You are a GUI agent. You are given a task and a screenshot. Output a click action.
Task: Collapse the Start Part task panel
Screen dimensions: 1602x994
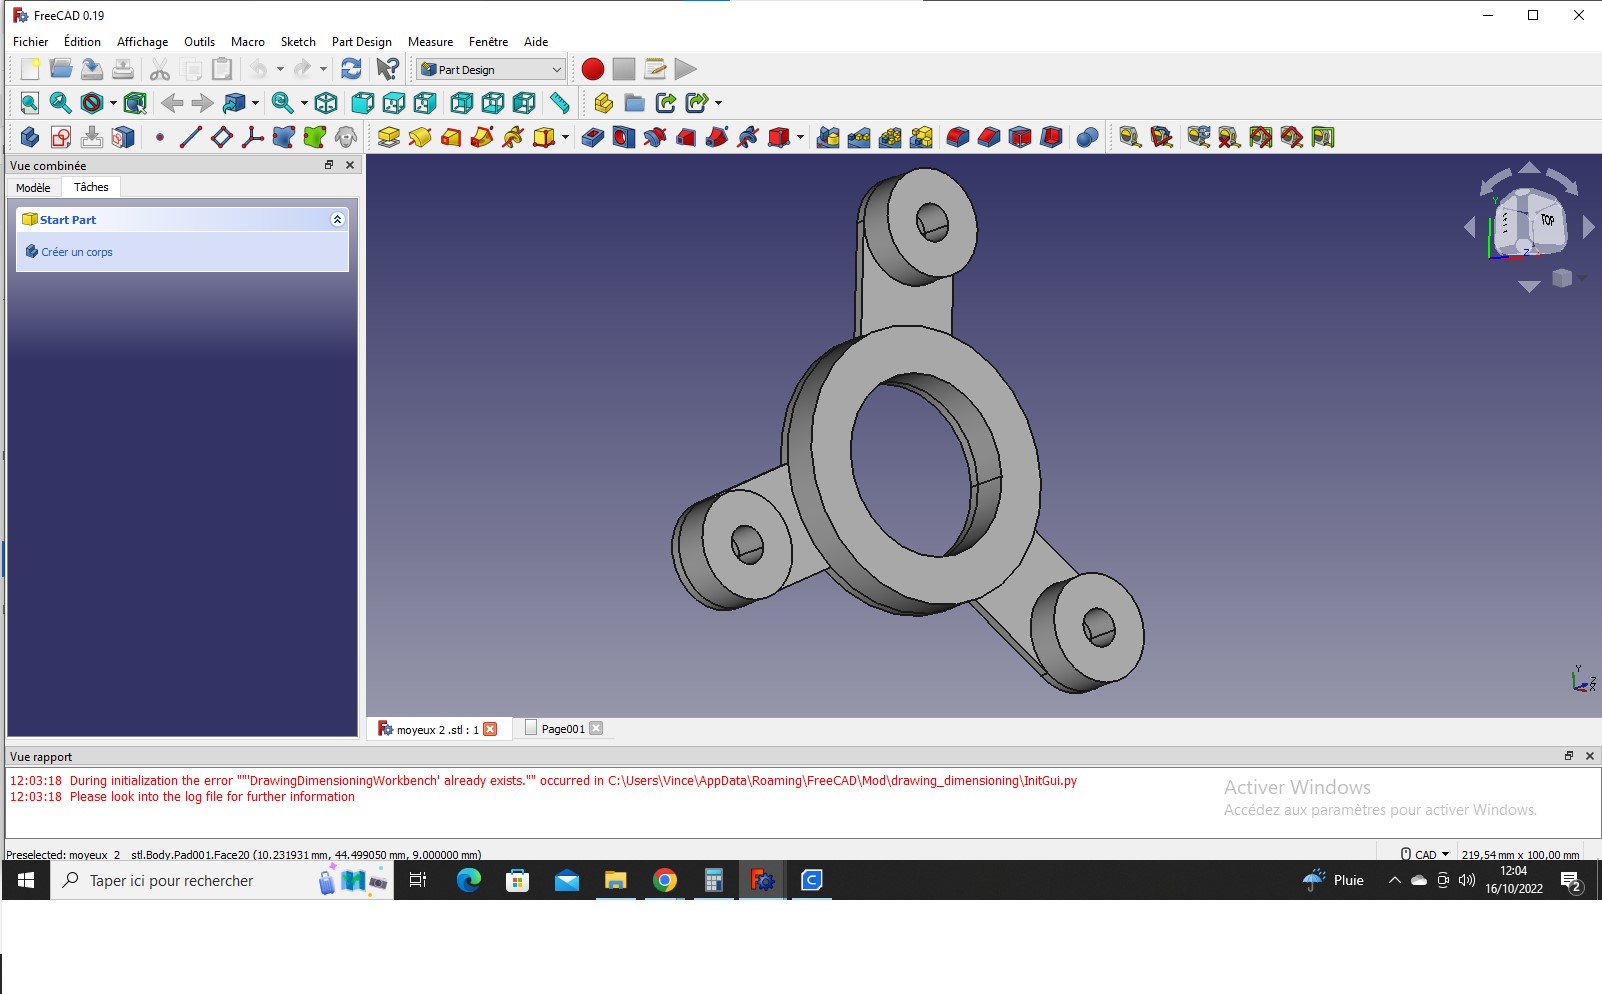point(337,220)
